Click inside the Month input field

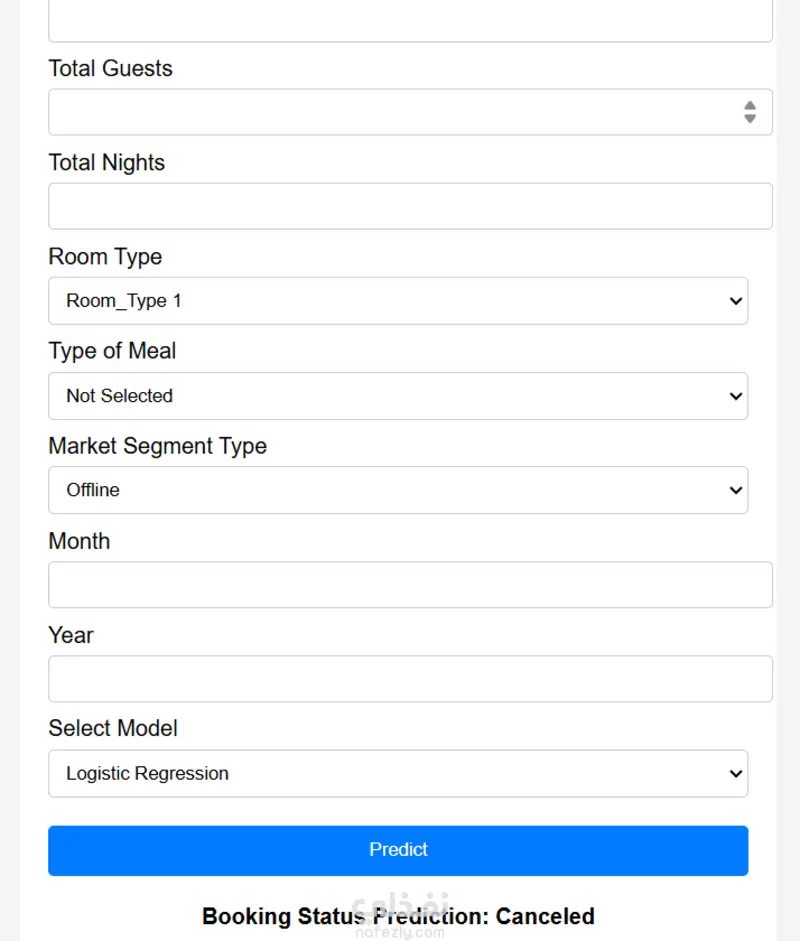tap(410, 585)
